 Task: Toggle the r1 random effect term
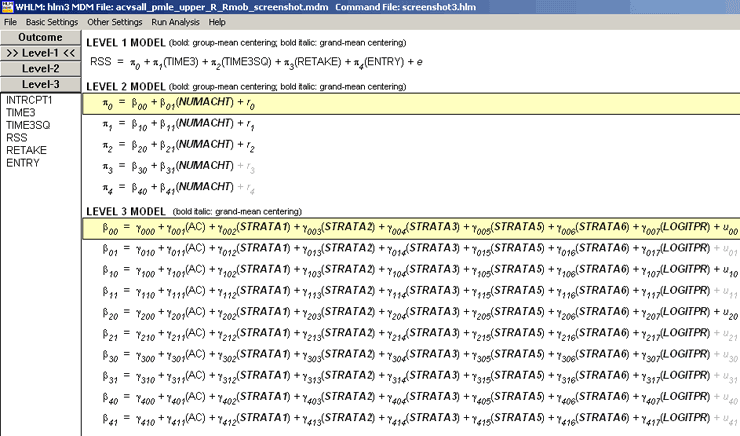coord(250,125)
